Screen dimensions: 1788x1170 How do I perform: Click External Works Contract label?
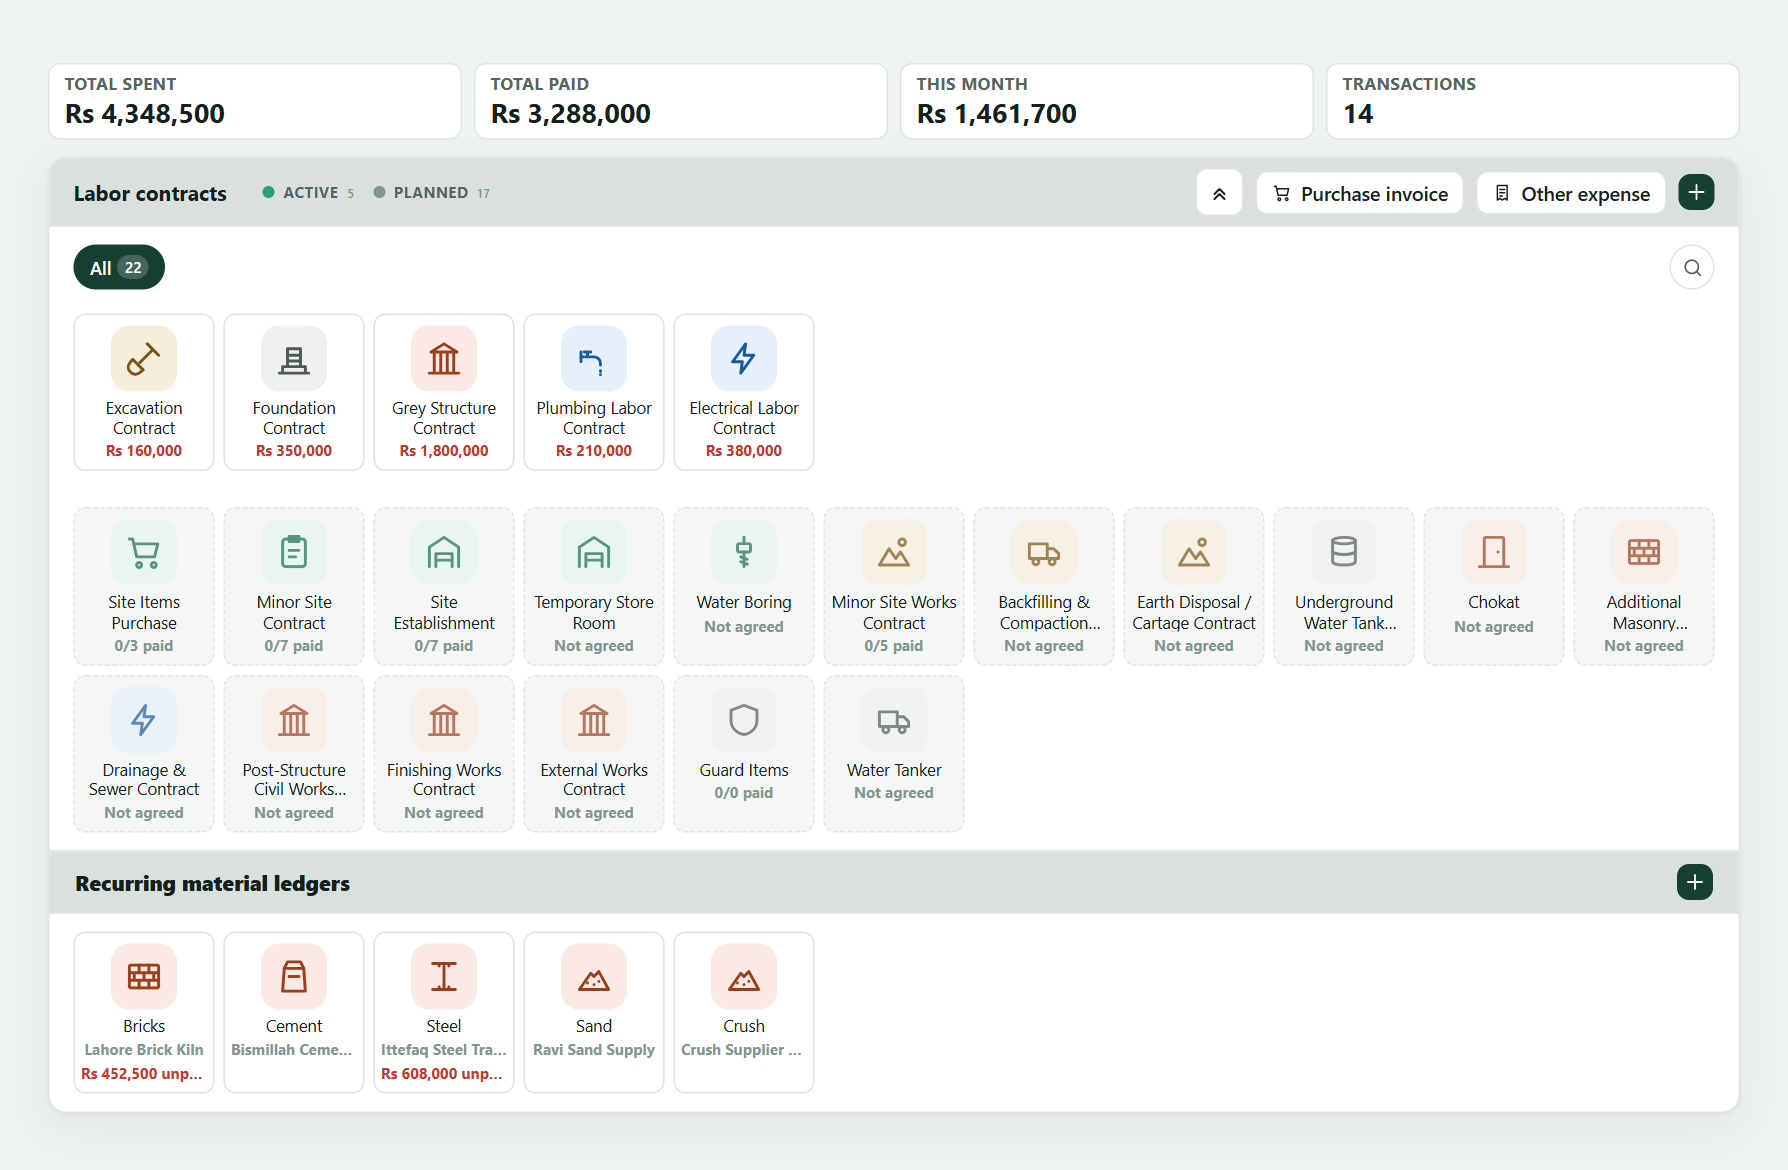(x=594, y=780)
